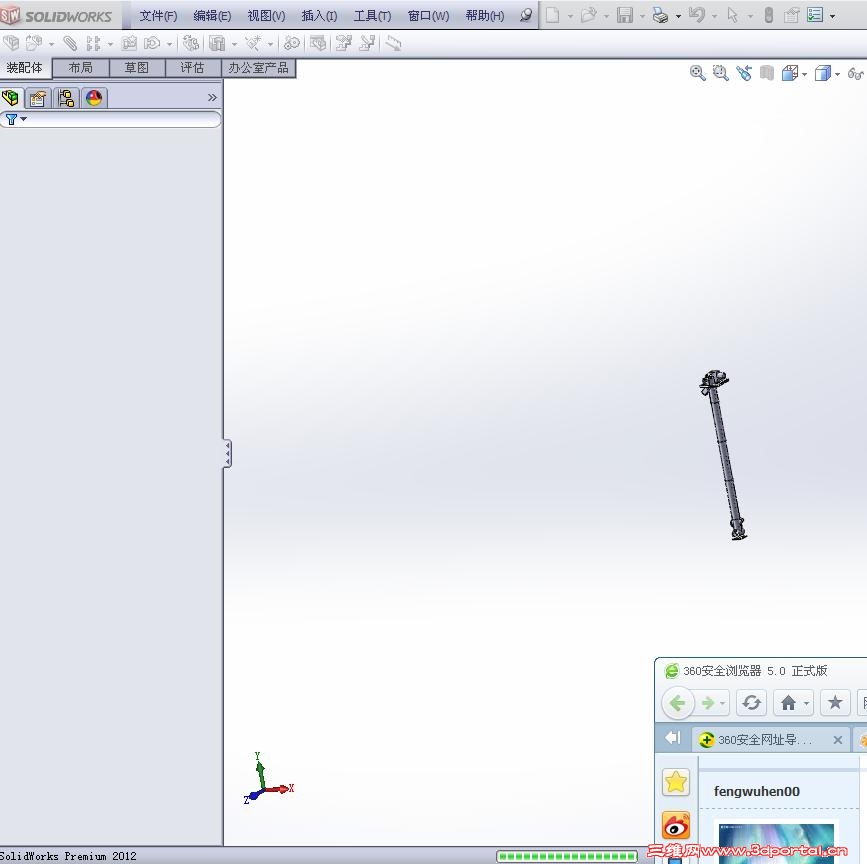Click the Options checklist icon
Viewport: 867px width, 864px height.
coord(815,15)
